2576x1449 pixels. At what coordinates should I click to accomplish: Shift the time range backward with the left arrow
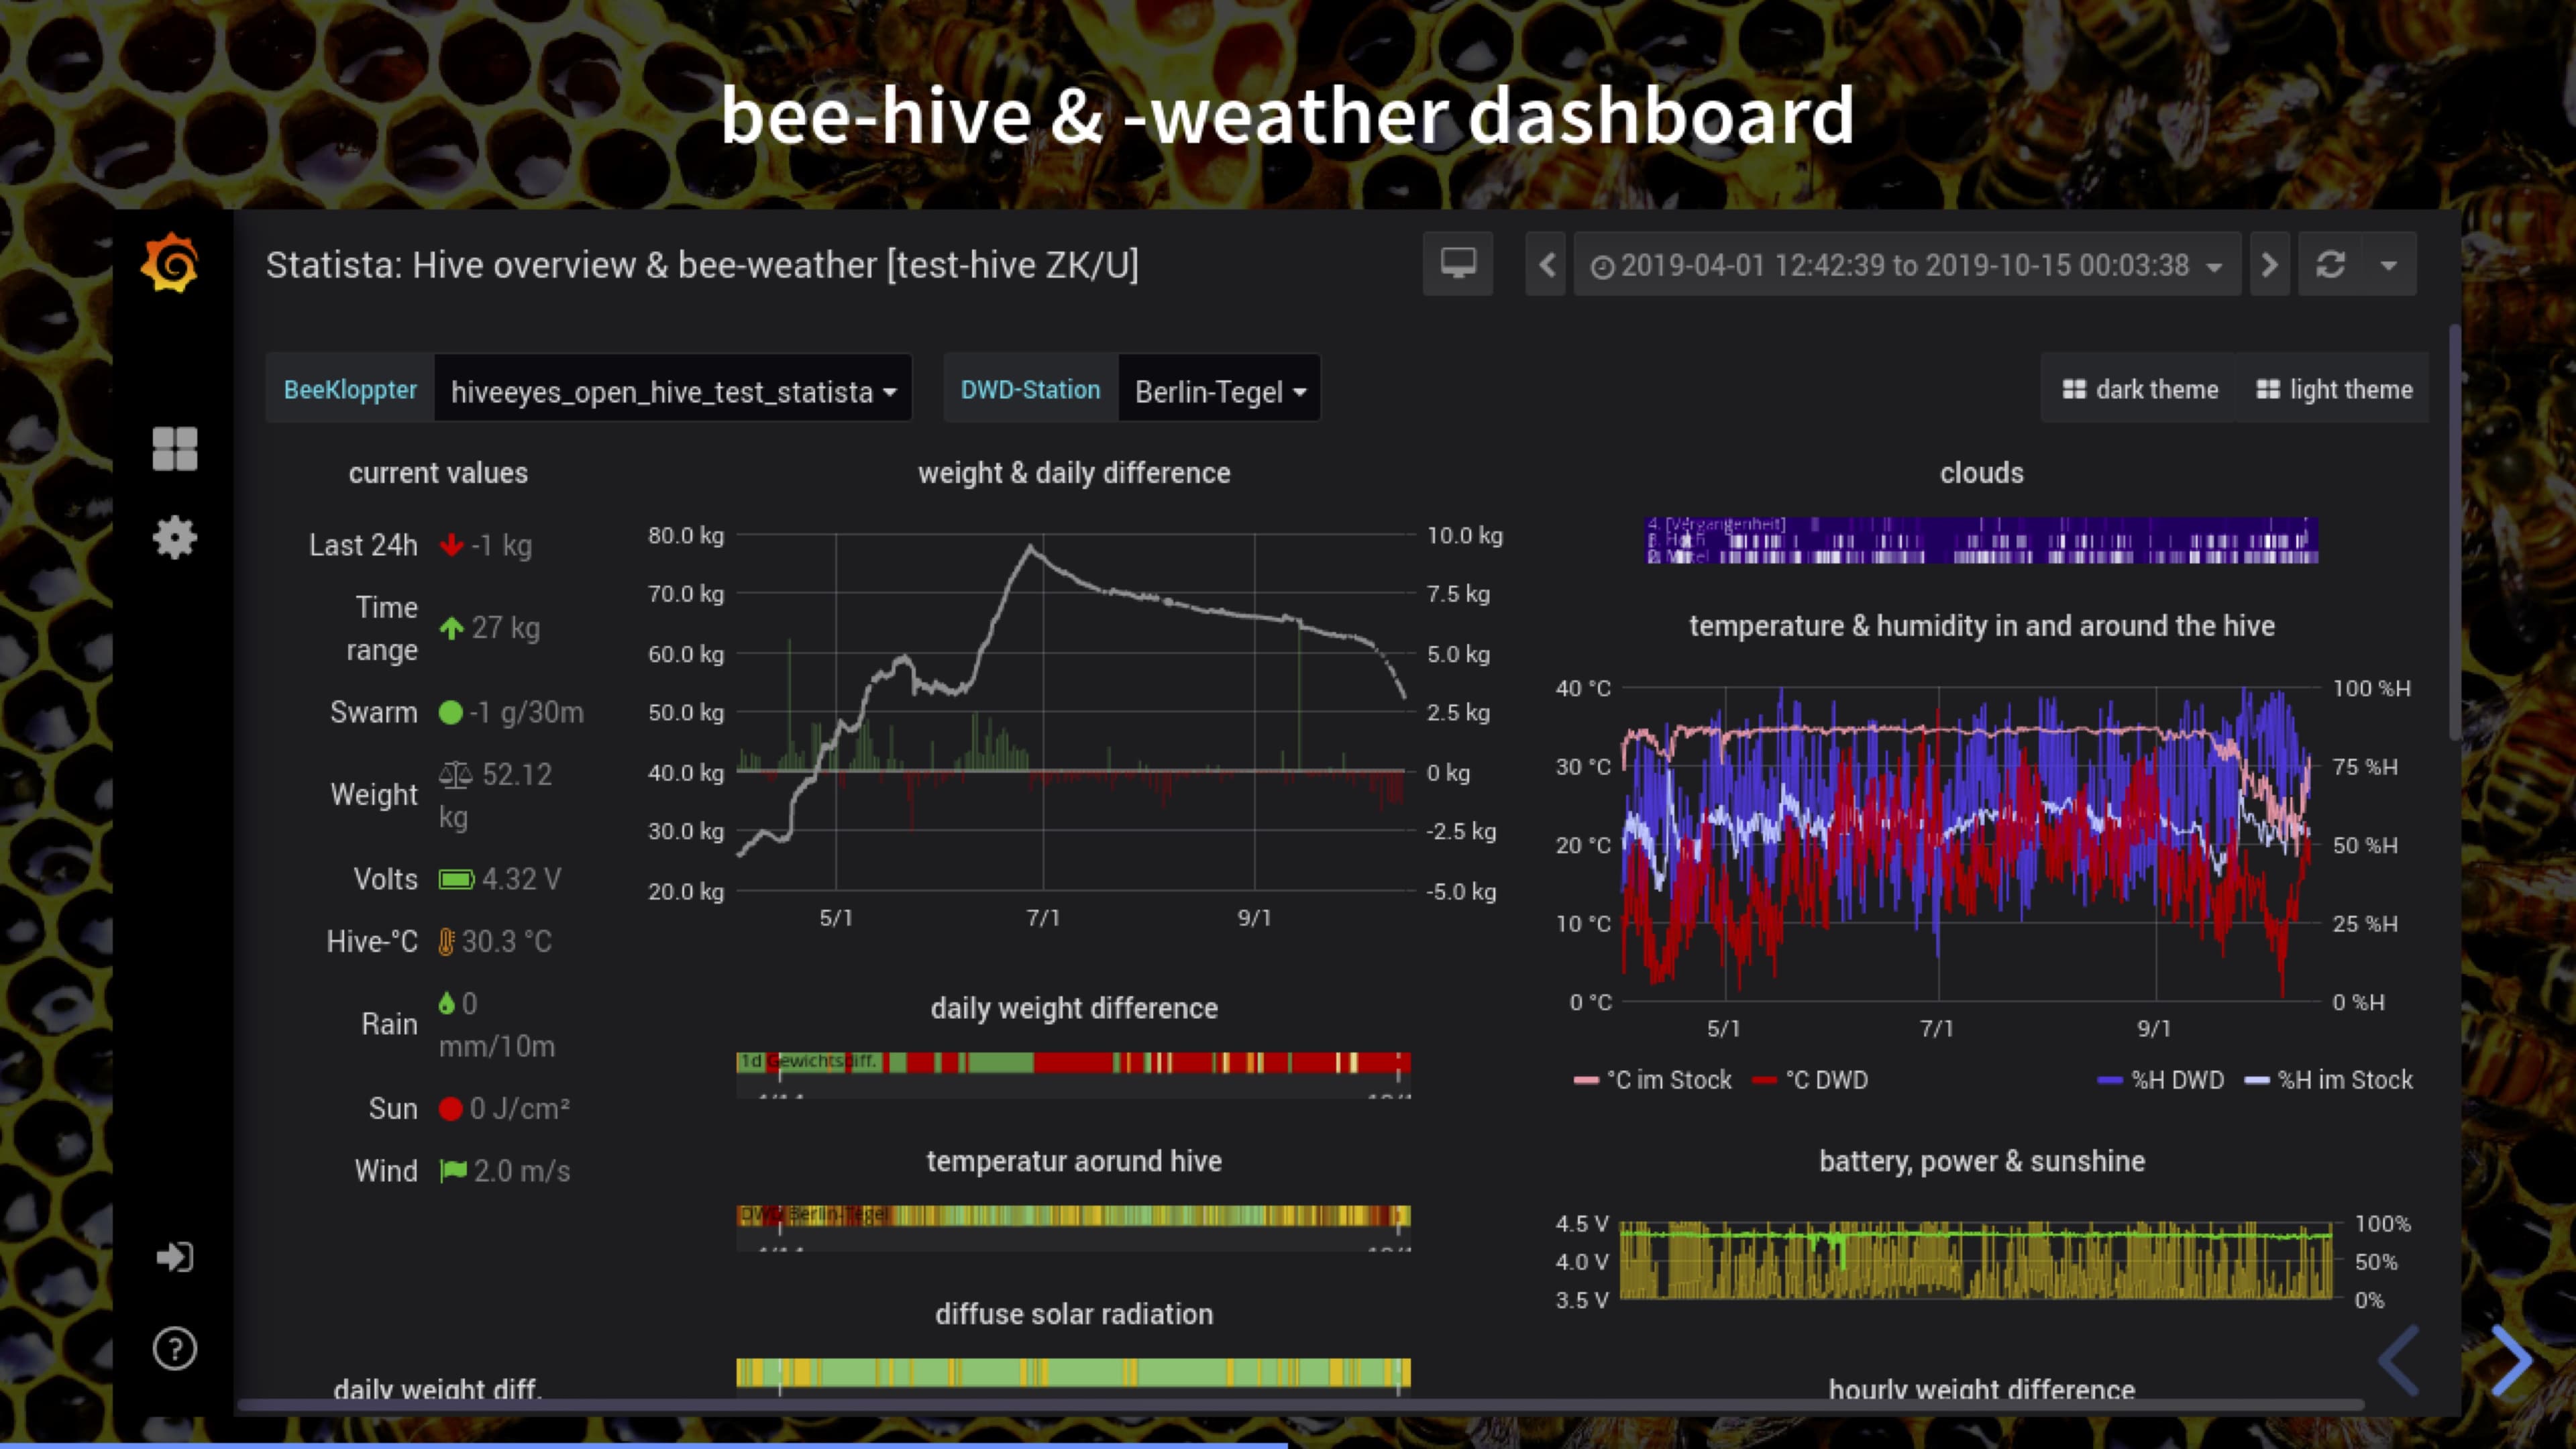pyautogui.click(x=1546, y=265)
